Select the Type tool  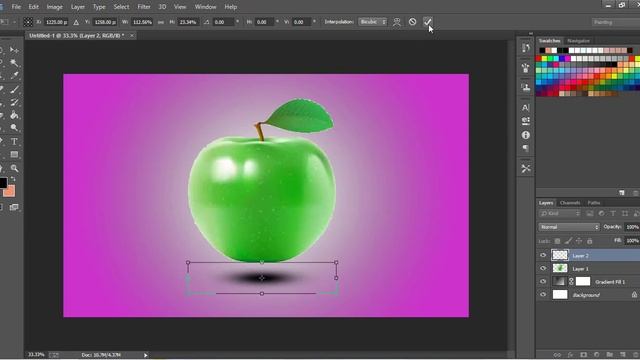(14, 142)
